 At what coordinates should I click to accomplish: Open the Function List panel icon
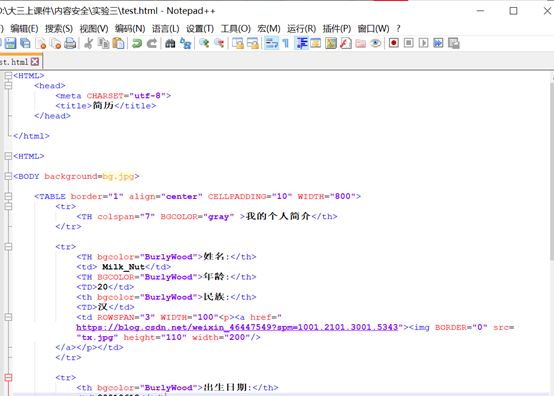pyautogui.click(x=346, y=43)
